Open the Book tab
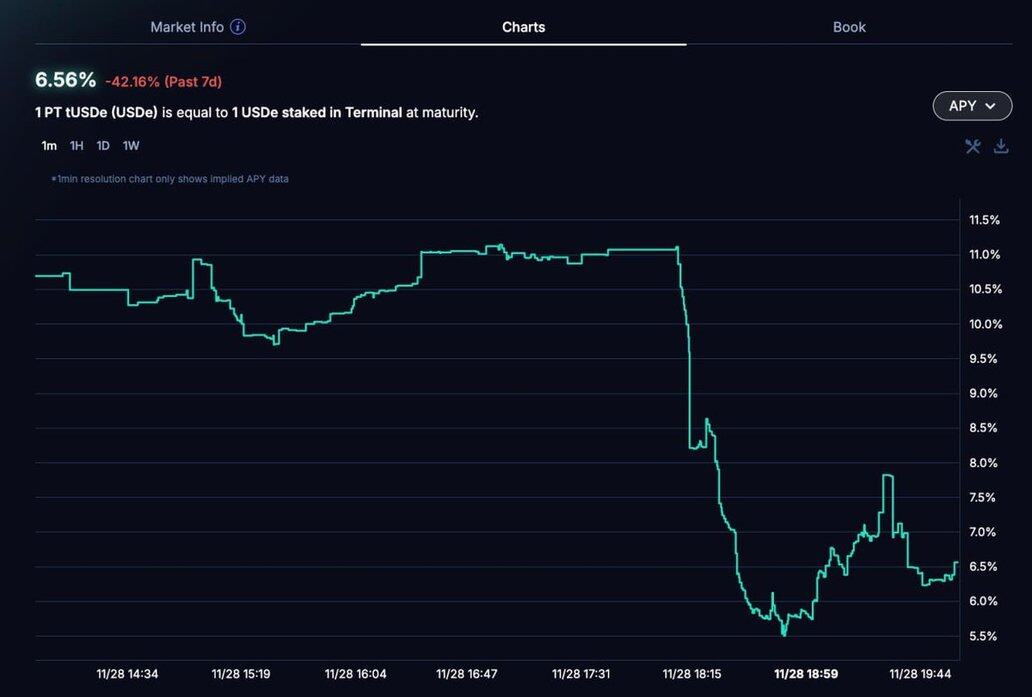Viewport: 1032px width, 697px height. click(x=849, y=27)
